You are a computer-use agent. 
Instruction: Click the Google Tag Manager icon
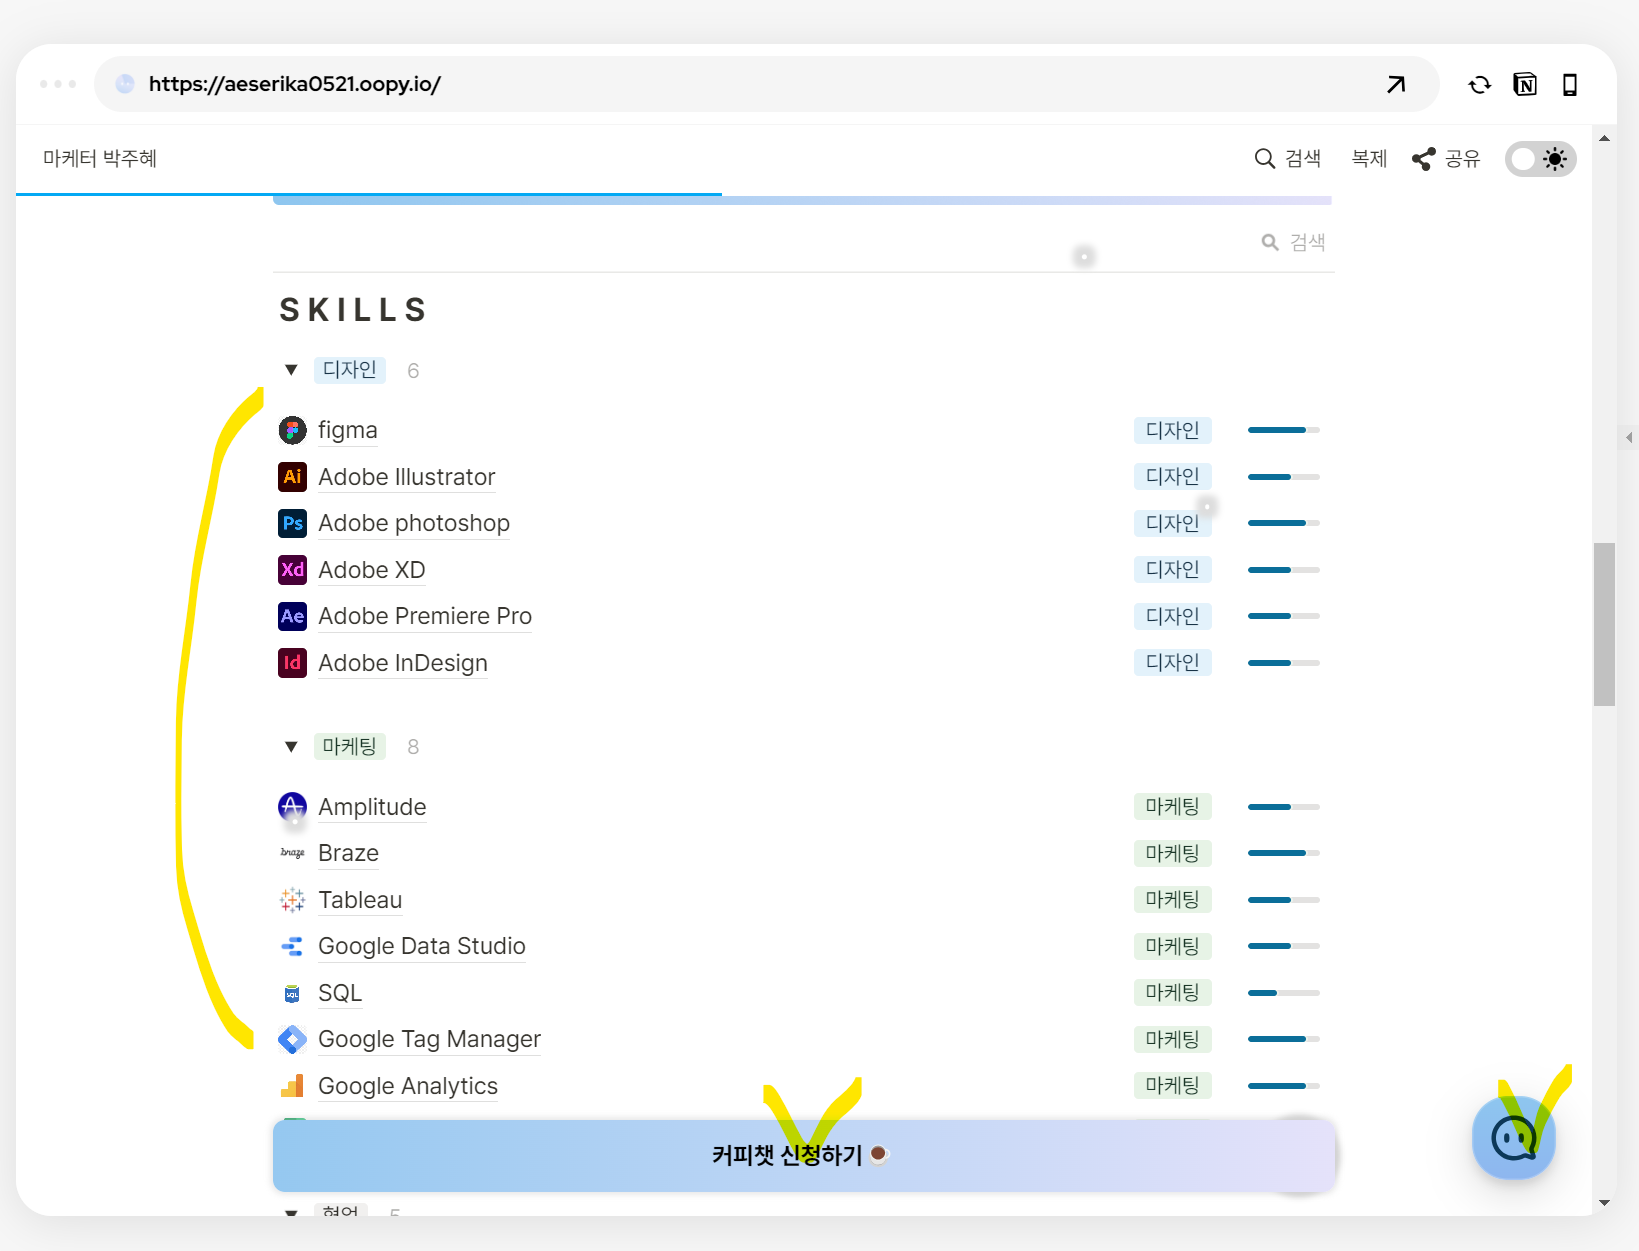click(292, 1039)
